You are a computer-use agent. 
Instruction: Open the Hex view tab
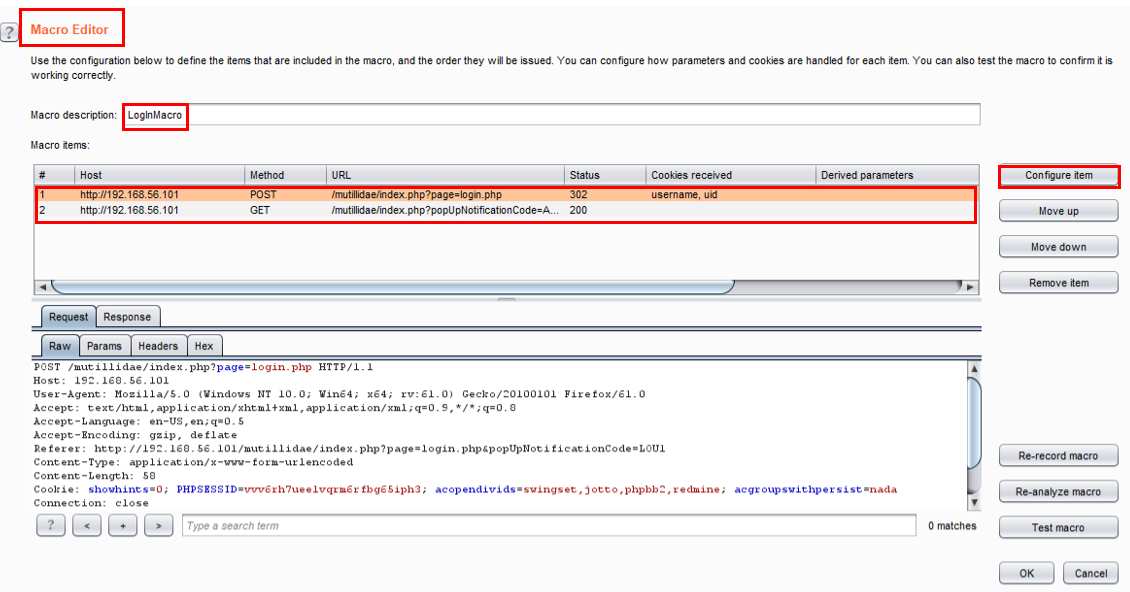[204, 346]
